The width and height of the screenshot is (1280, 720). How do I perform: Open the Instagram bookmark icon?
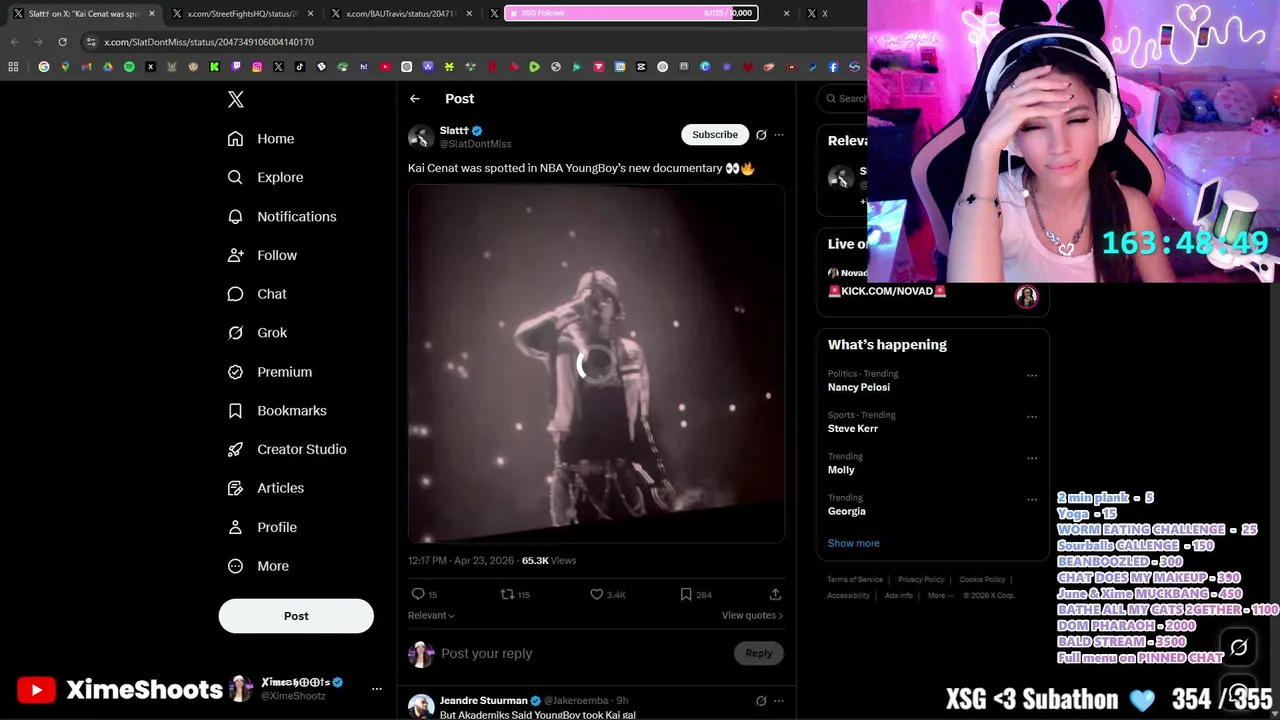pyautogui.click(x=257, y=67)
